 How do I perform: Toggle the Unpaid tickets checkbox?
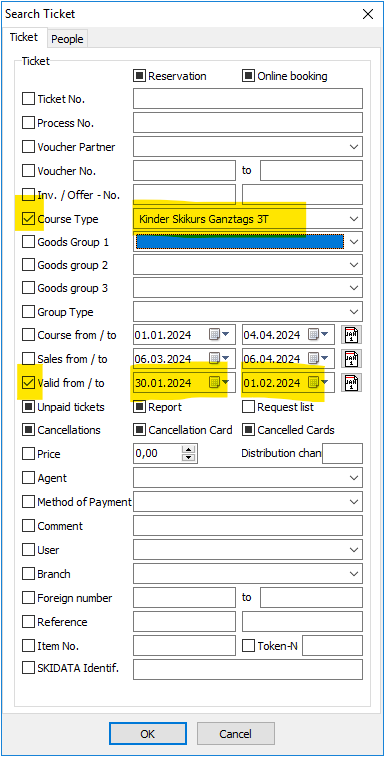pyautogui.click(x=29, y=407)
